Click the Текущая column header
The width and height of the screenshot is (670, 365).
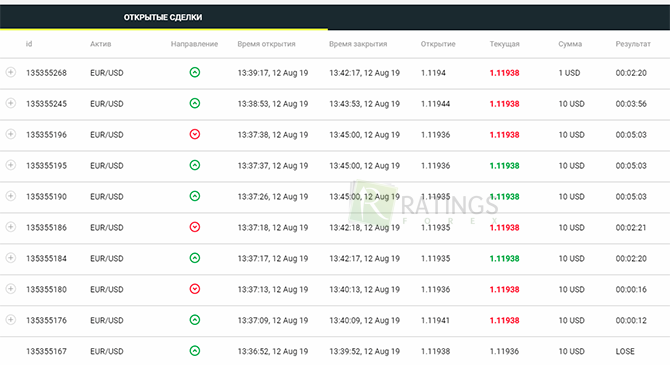click(x=505, y=44)
